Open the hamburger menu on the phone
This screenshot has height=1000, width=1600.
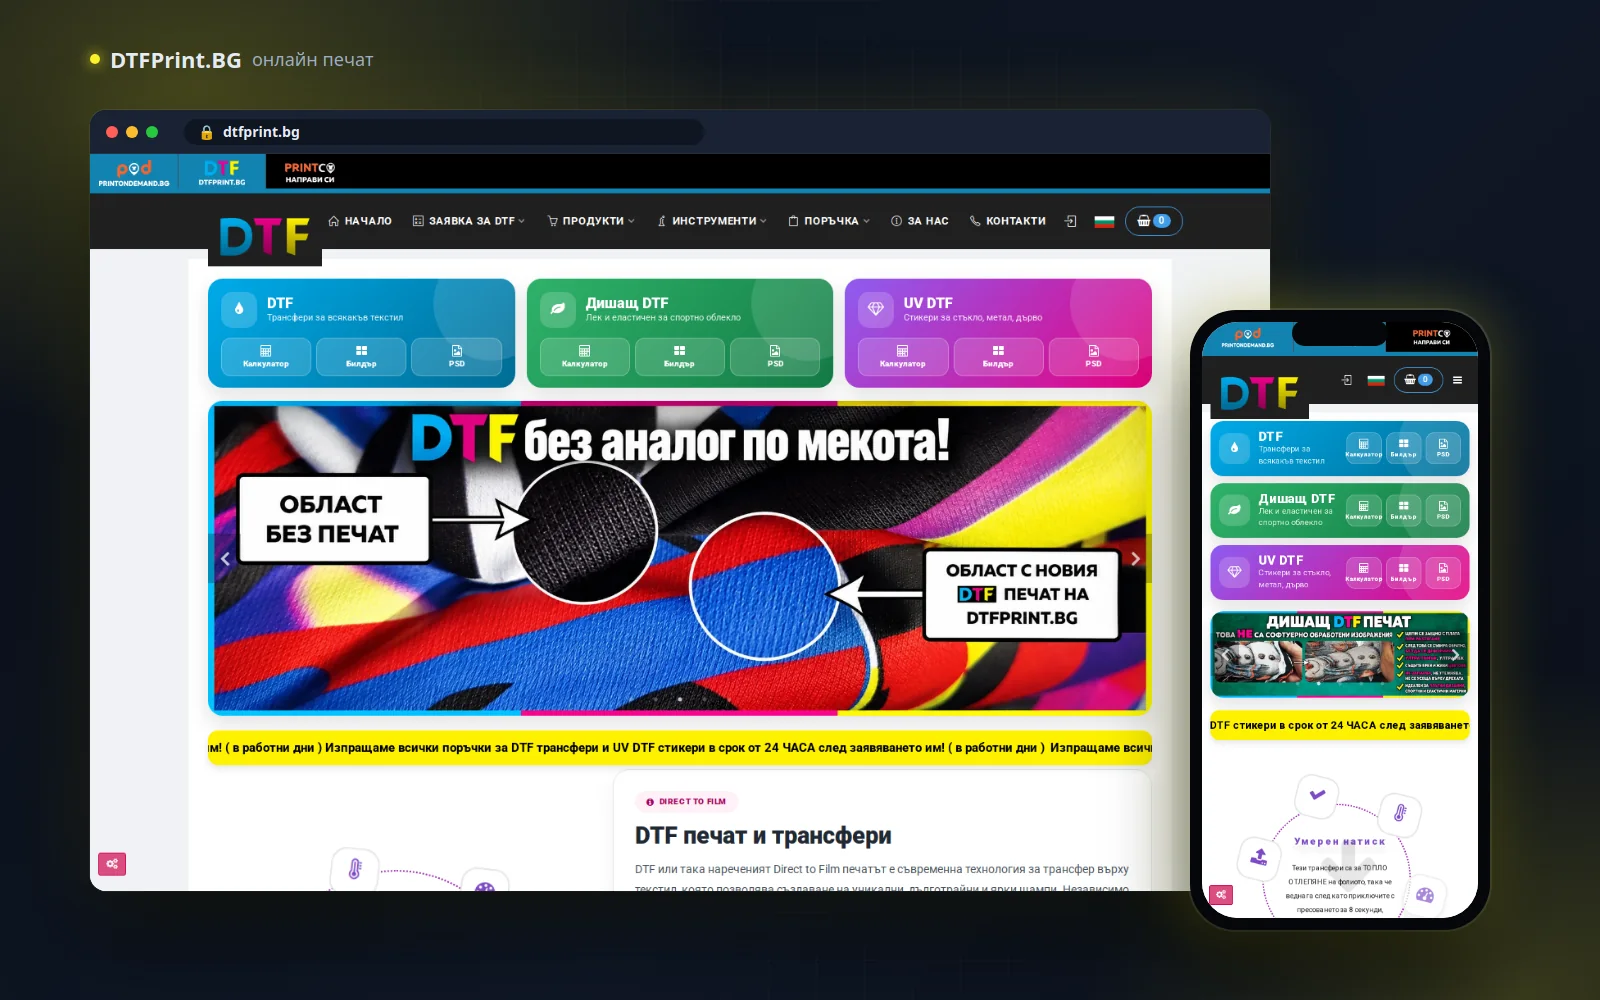point(1457,380)
